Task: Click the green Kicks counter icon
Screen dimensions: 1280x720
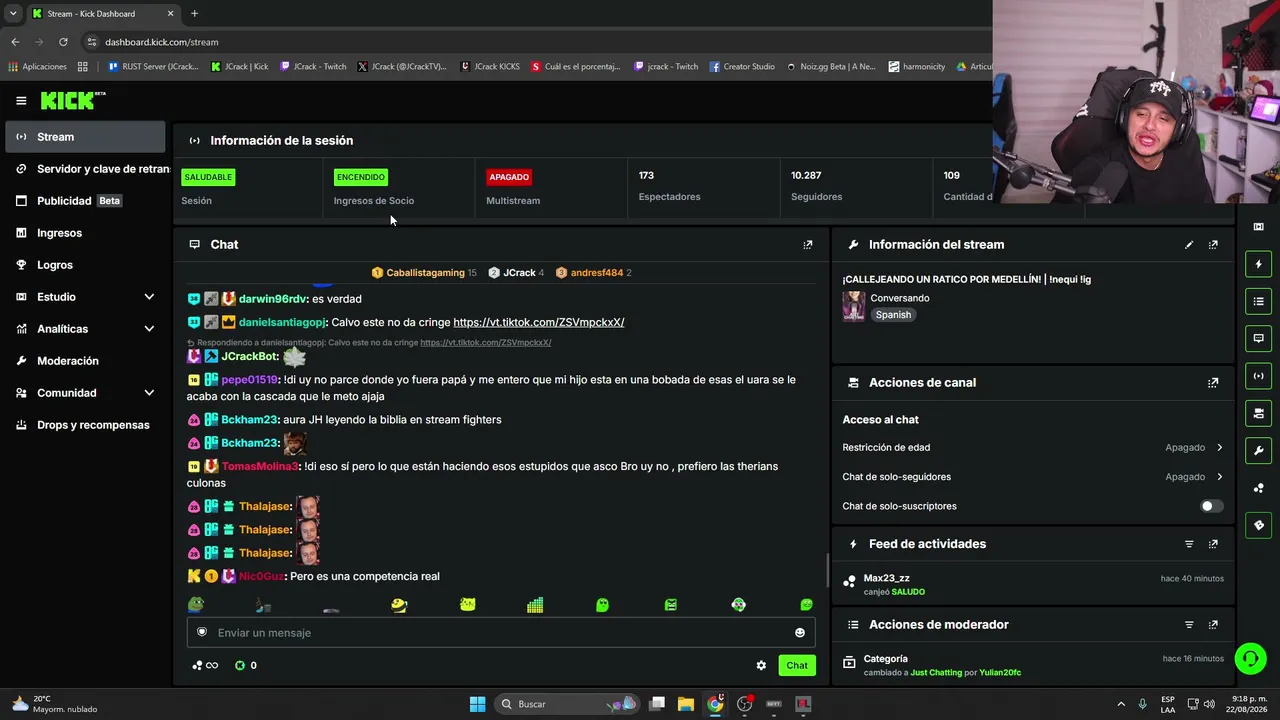Action: point(240,665)
